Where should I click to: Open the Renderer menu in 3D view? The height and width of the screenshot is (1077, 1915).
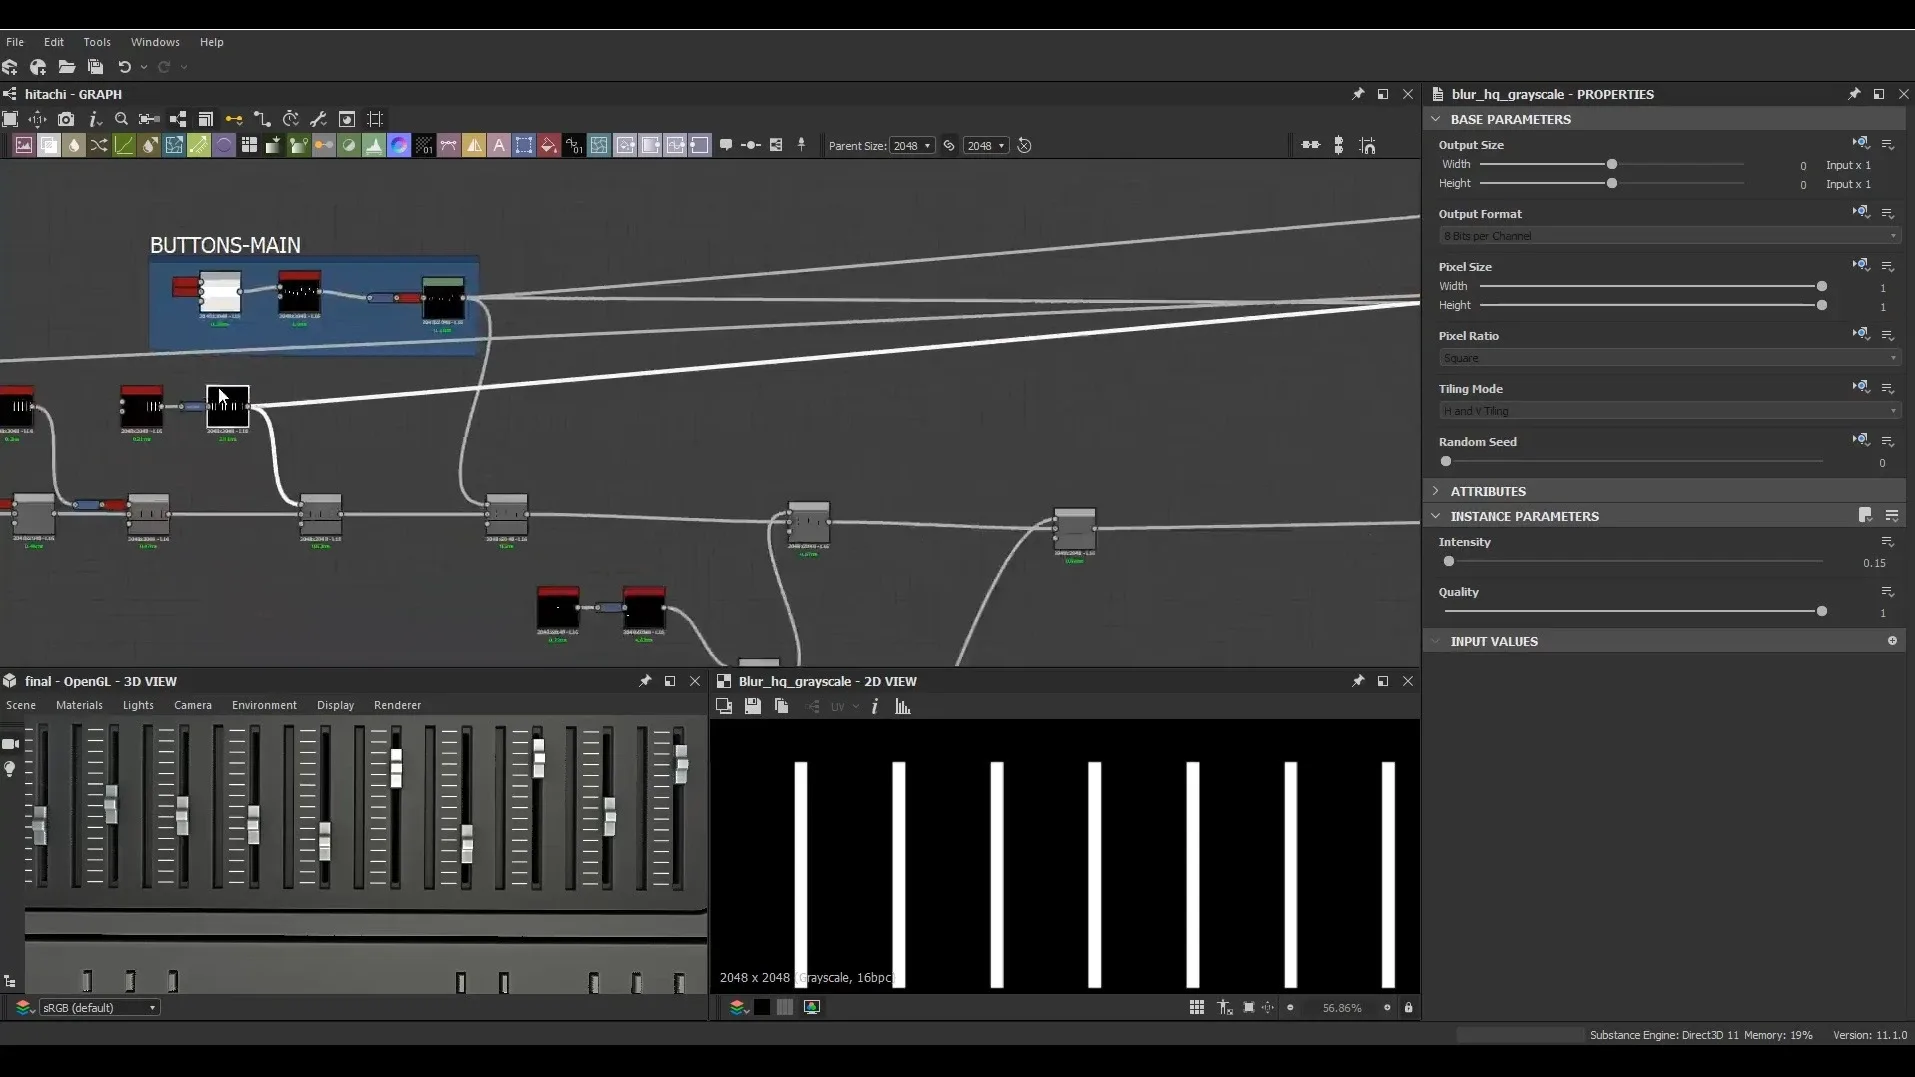click(397, 705)
